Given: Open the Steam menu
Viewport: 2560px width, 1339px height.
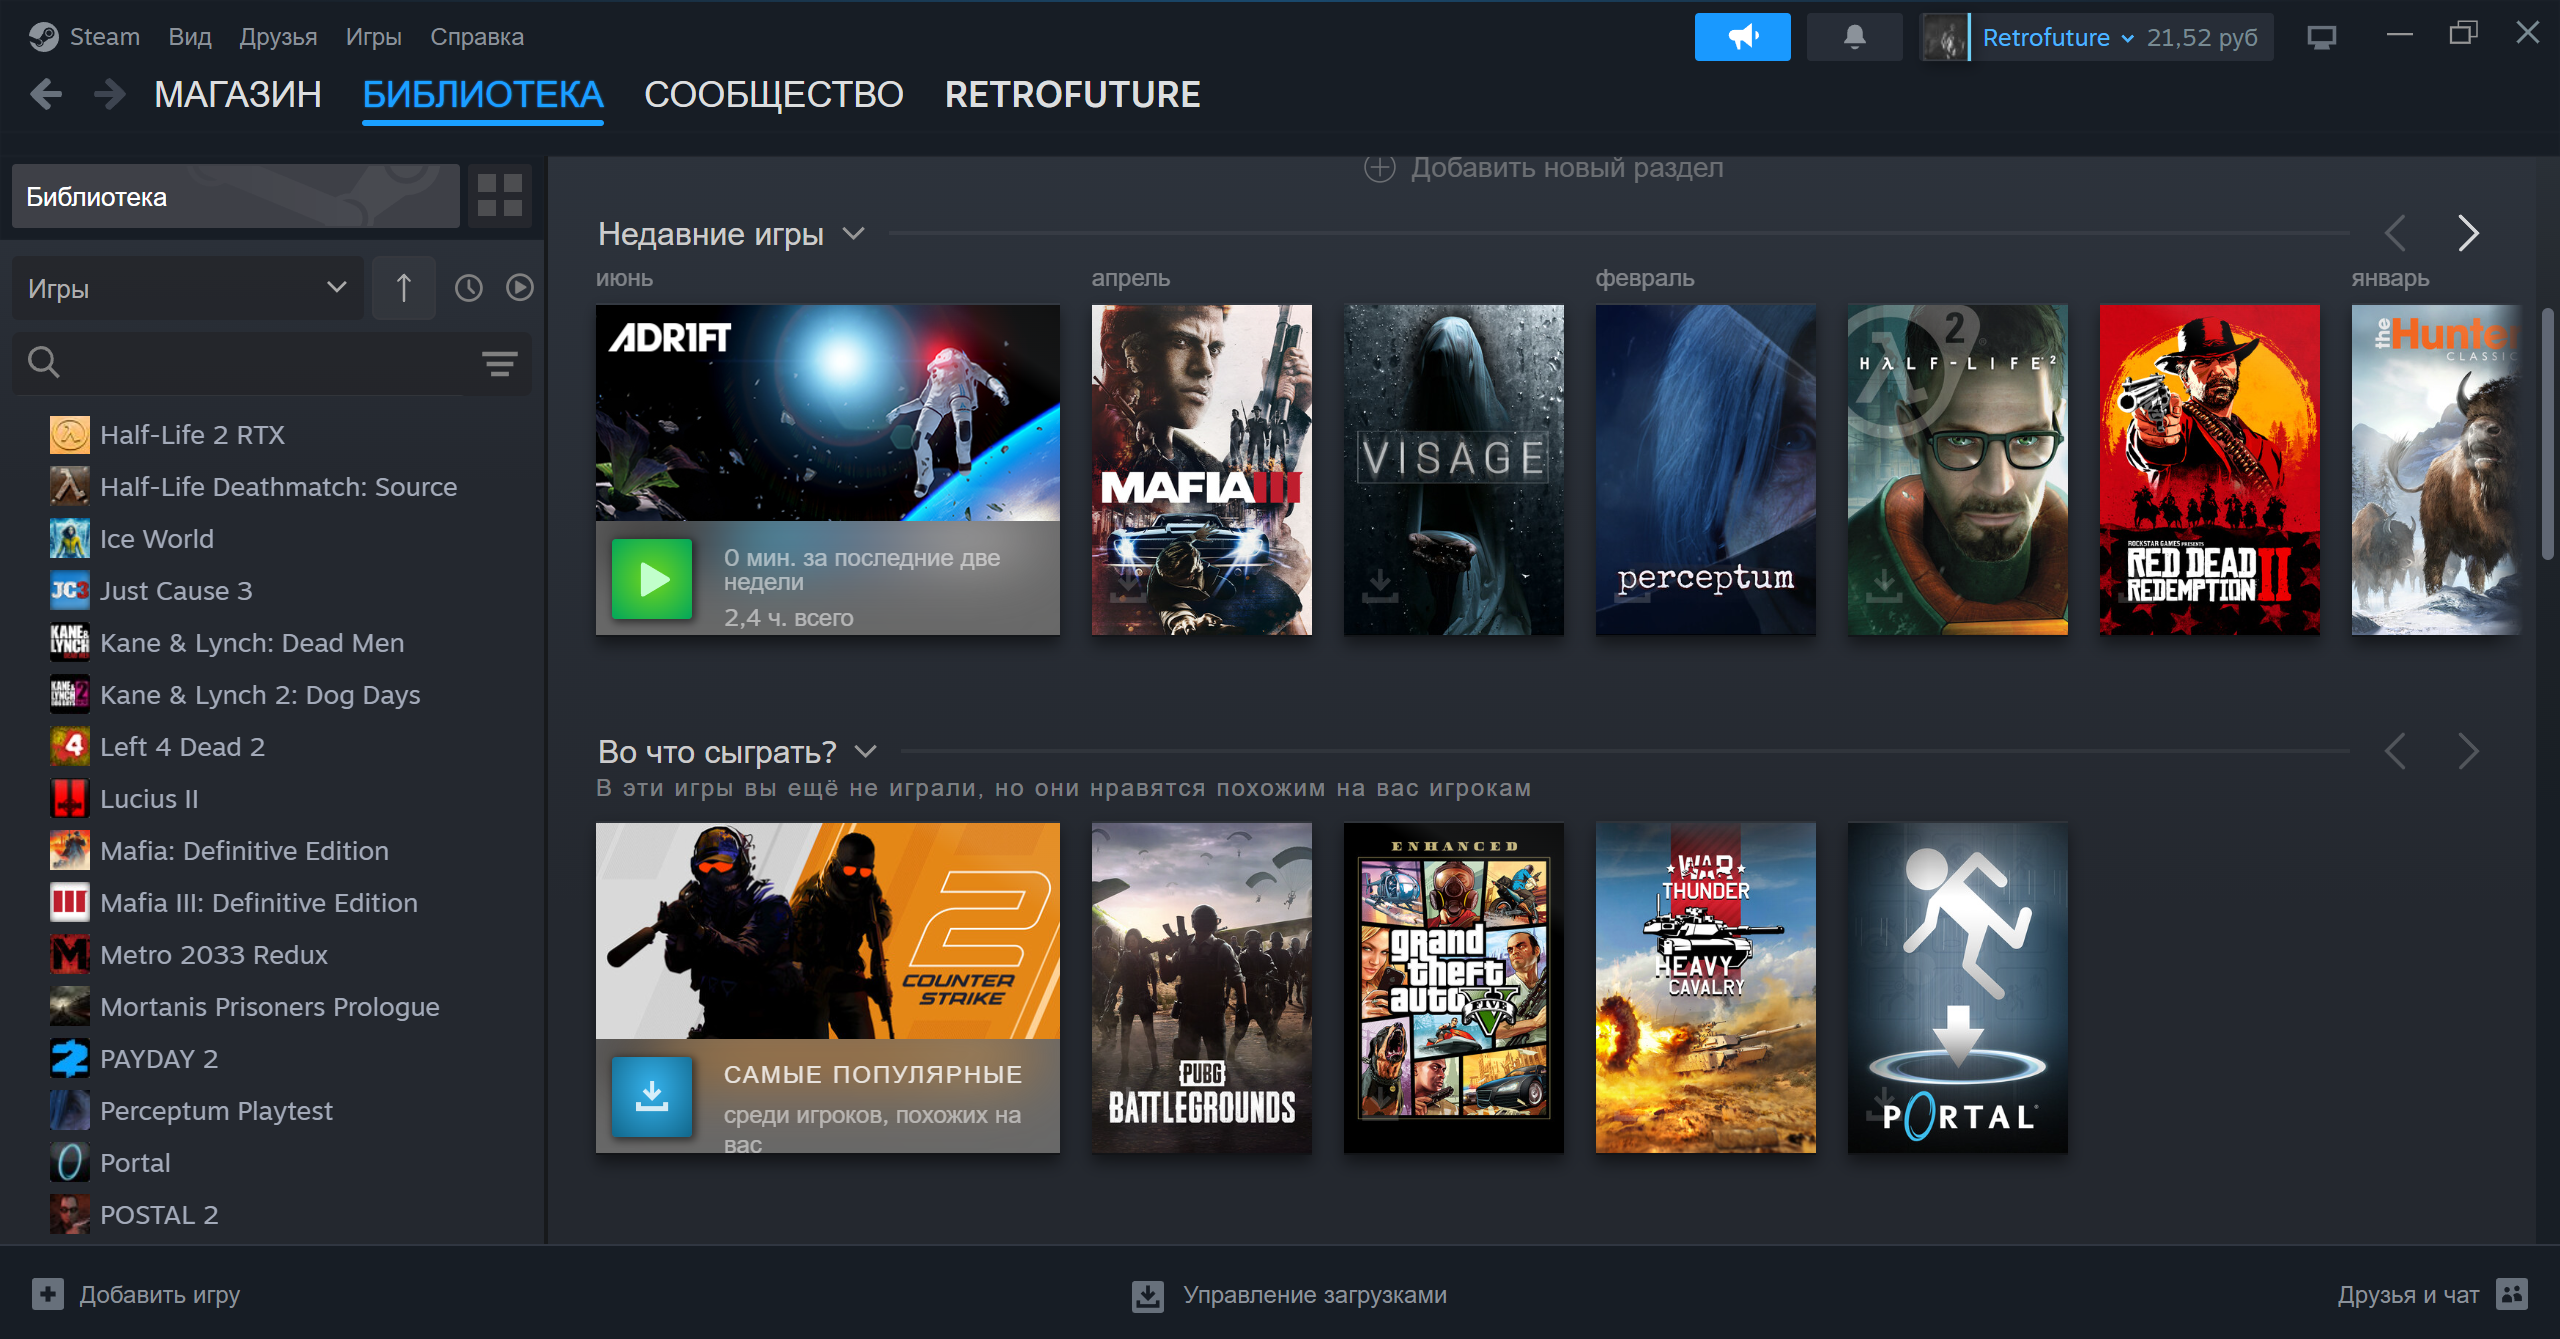Looking at the screenshot, I should point(104,37).
